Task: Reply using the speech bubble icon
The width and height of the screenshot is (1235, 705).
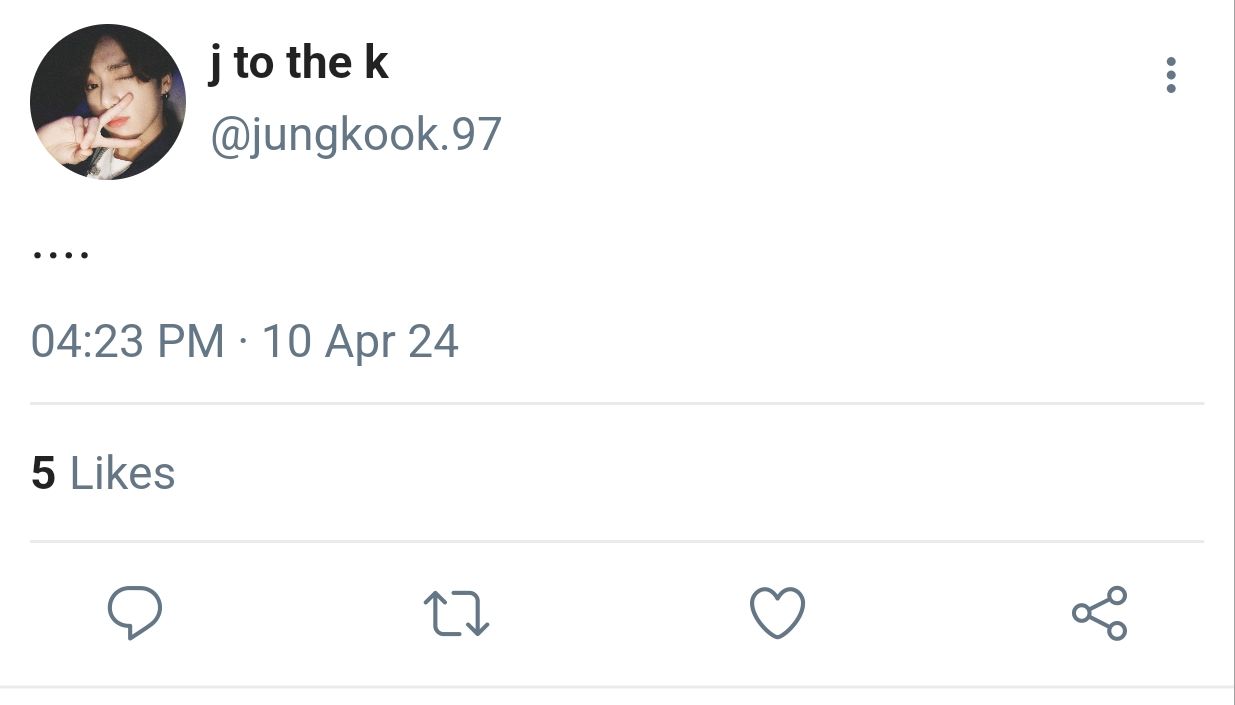Action: click(x=134, y=613)
